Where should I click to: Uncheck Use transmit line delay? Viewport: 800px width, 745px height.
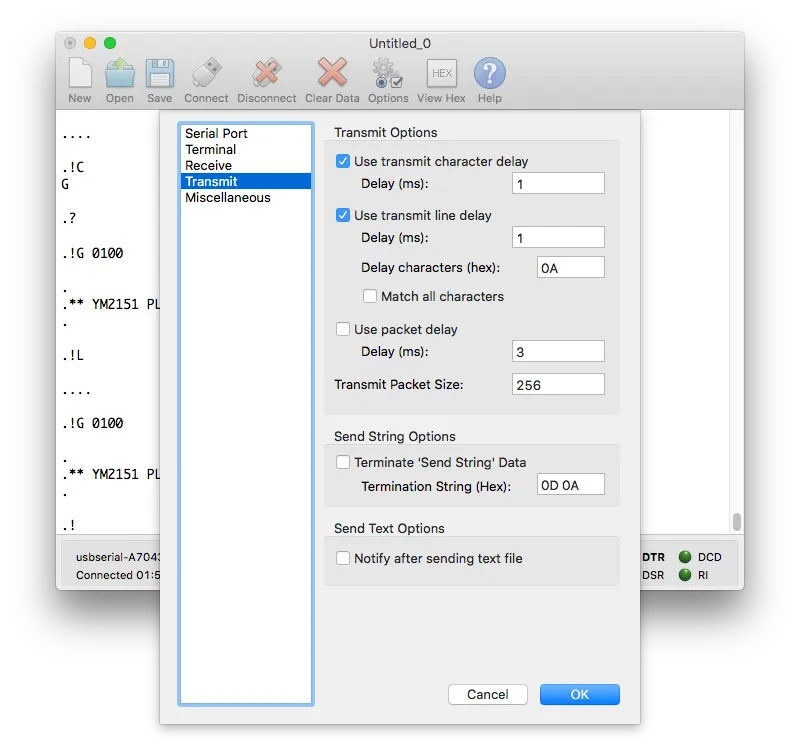(x=343, y=215)
